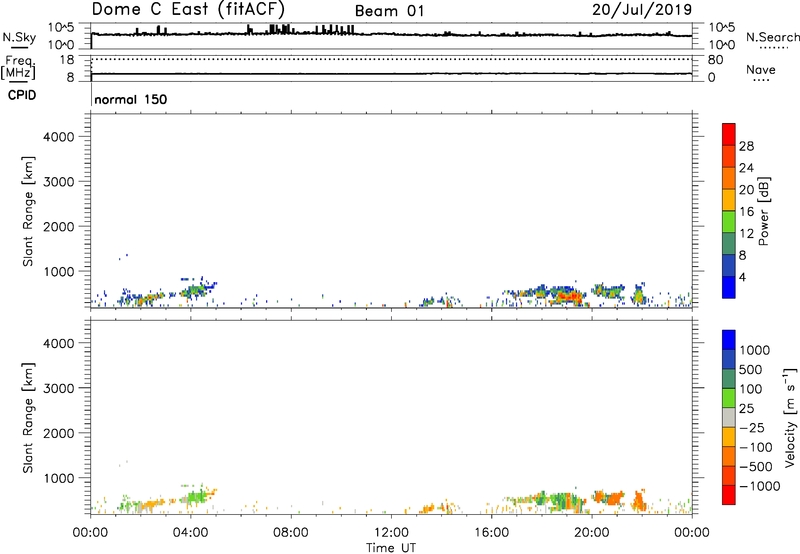800x554 pixels.
Task: Click the 'Nave' legend label
Action: tap(760, 69)
